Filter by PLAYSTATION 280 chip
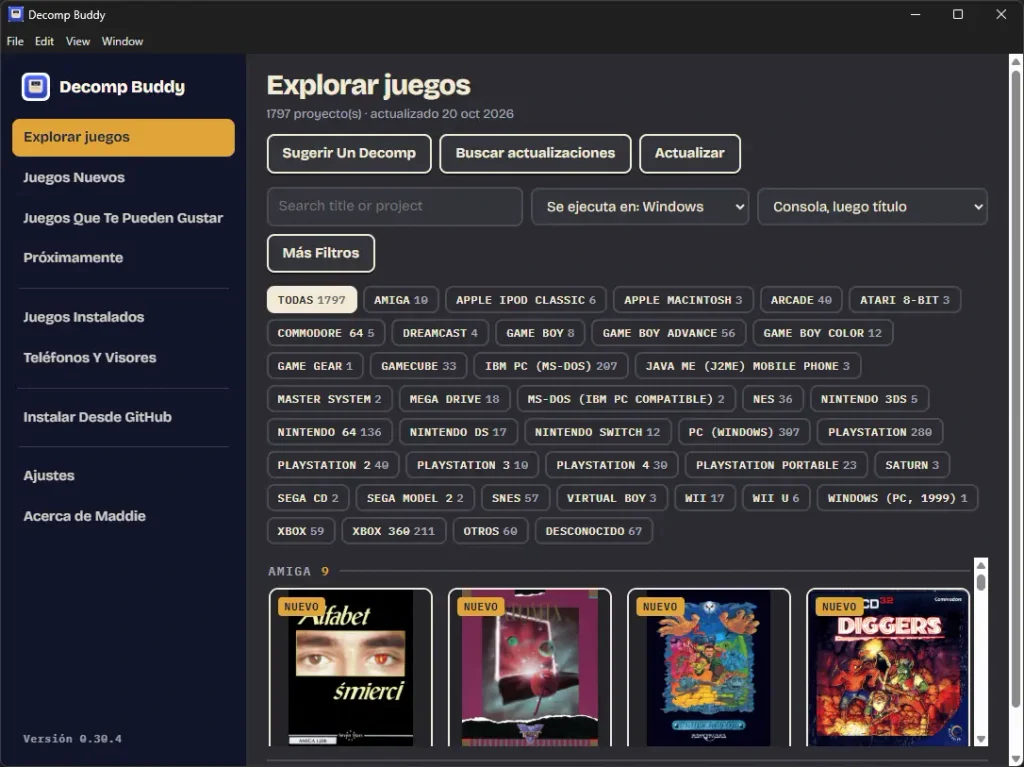The image size is (1024, 767). click(x=880, y=432)
